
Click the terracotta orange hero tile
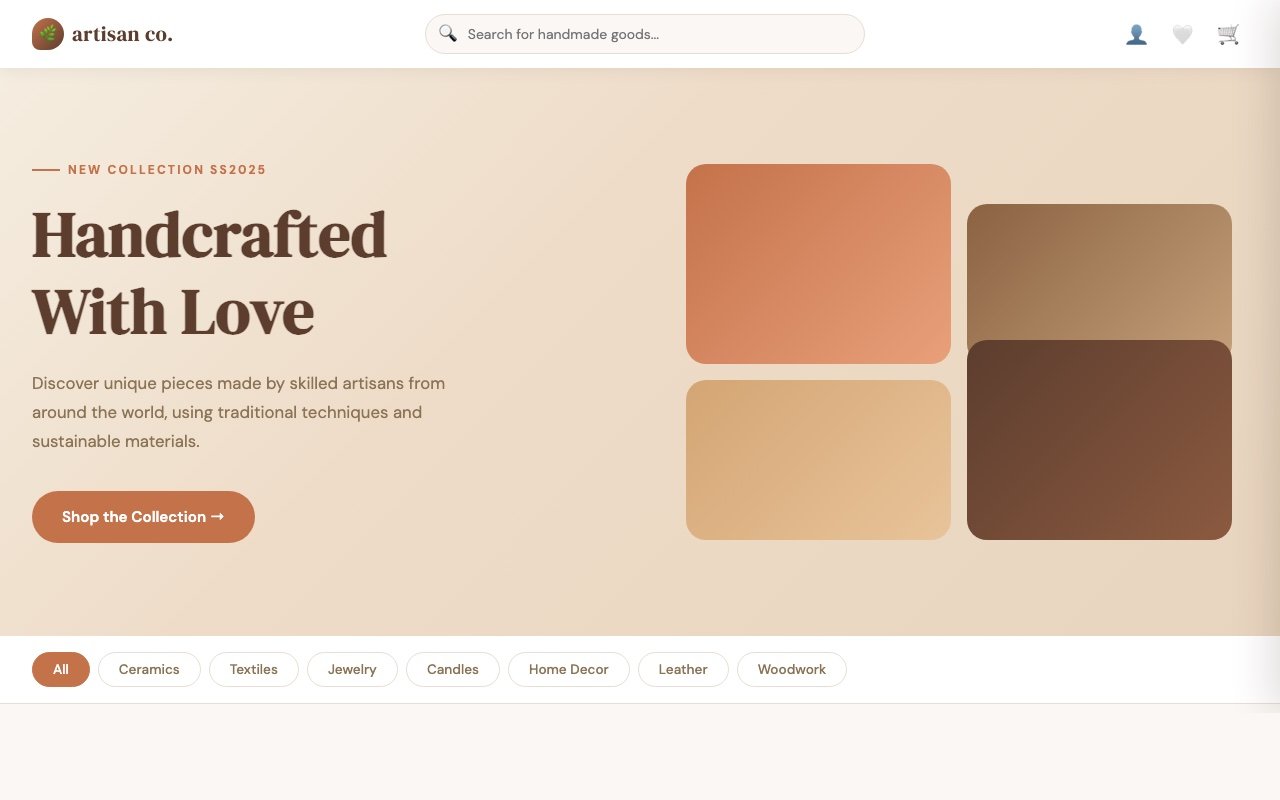tap(818, 264)
